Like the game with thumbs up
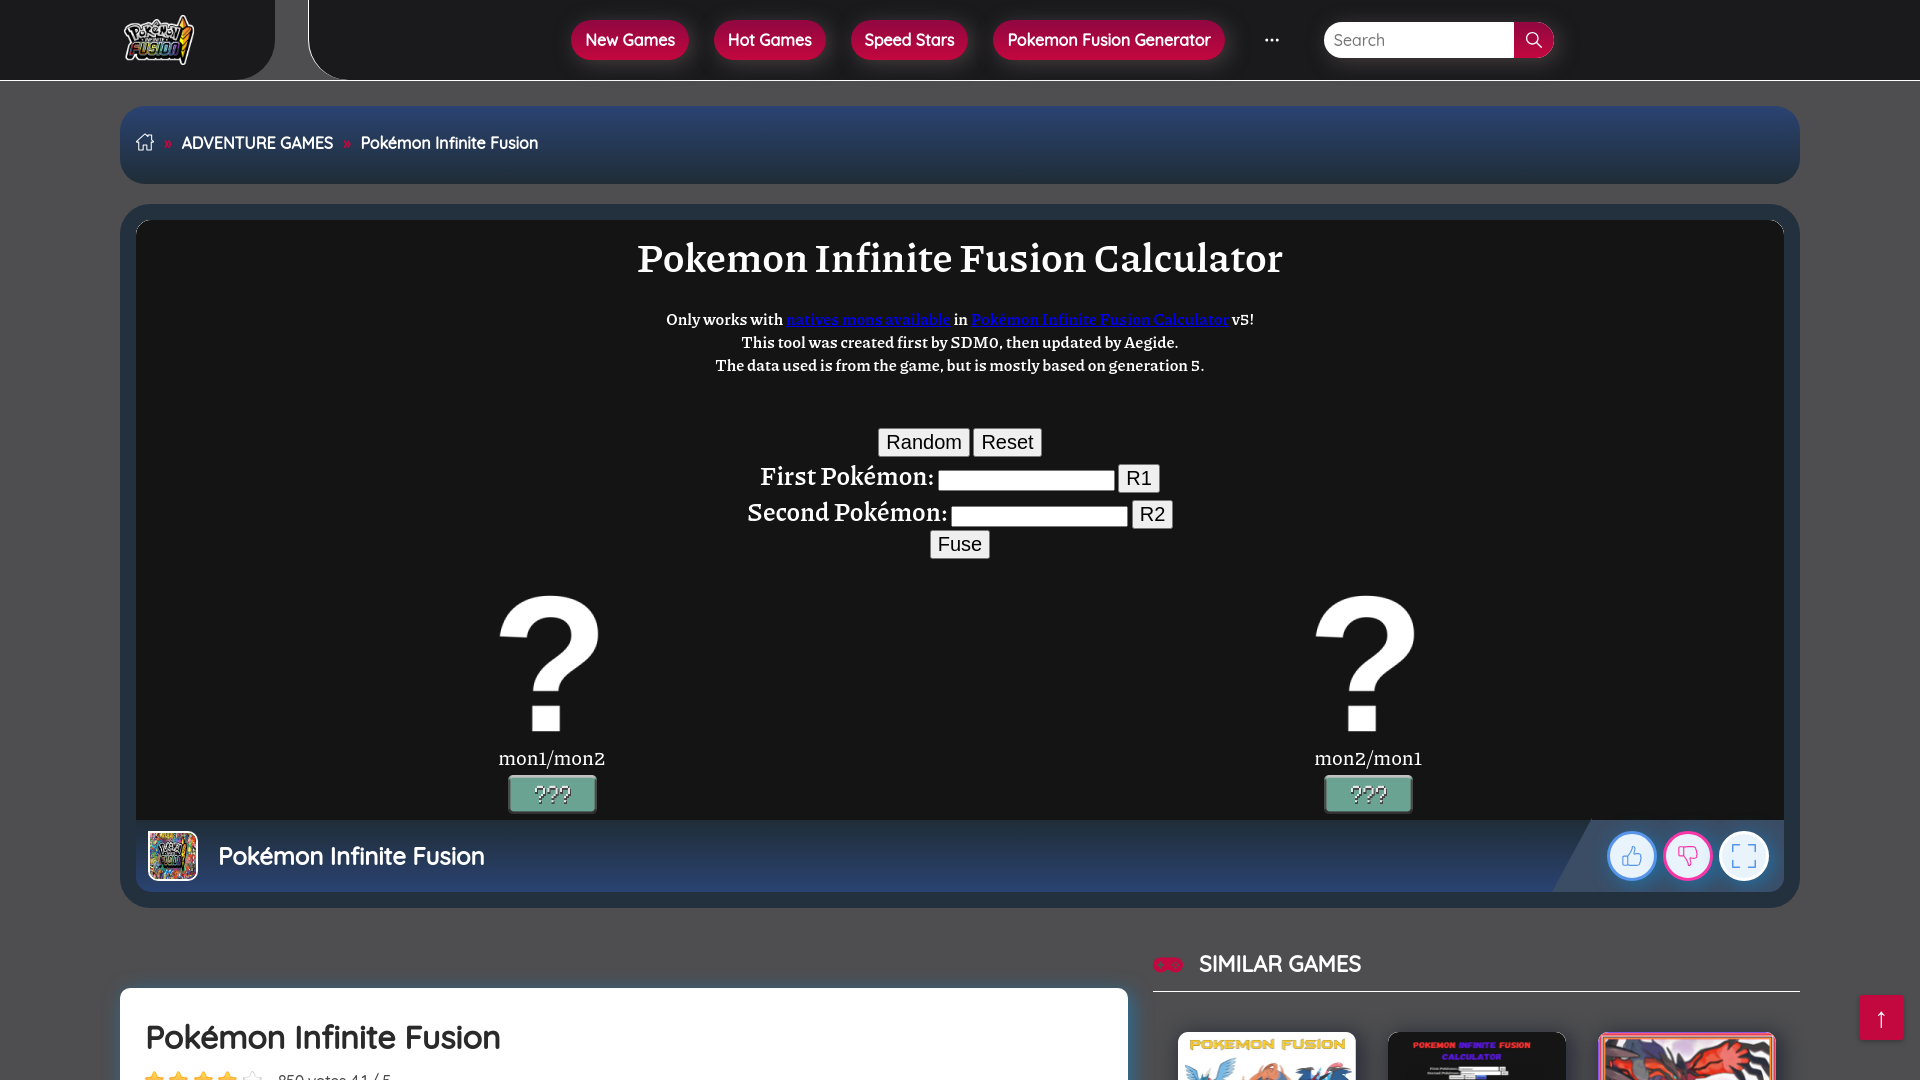 point(1632,856)
